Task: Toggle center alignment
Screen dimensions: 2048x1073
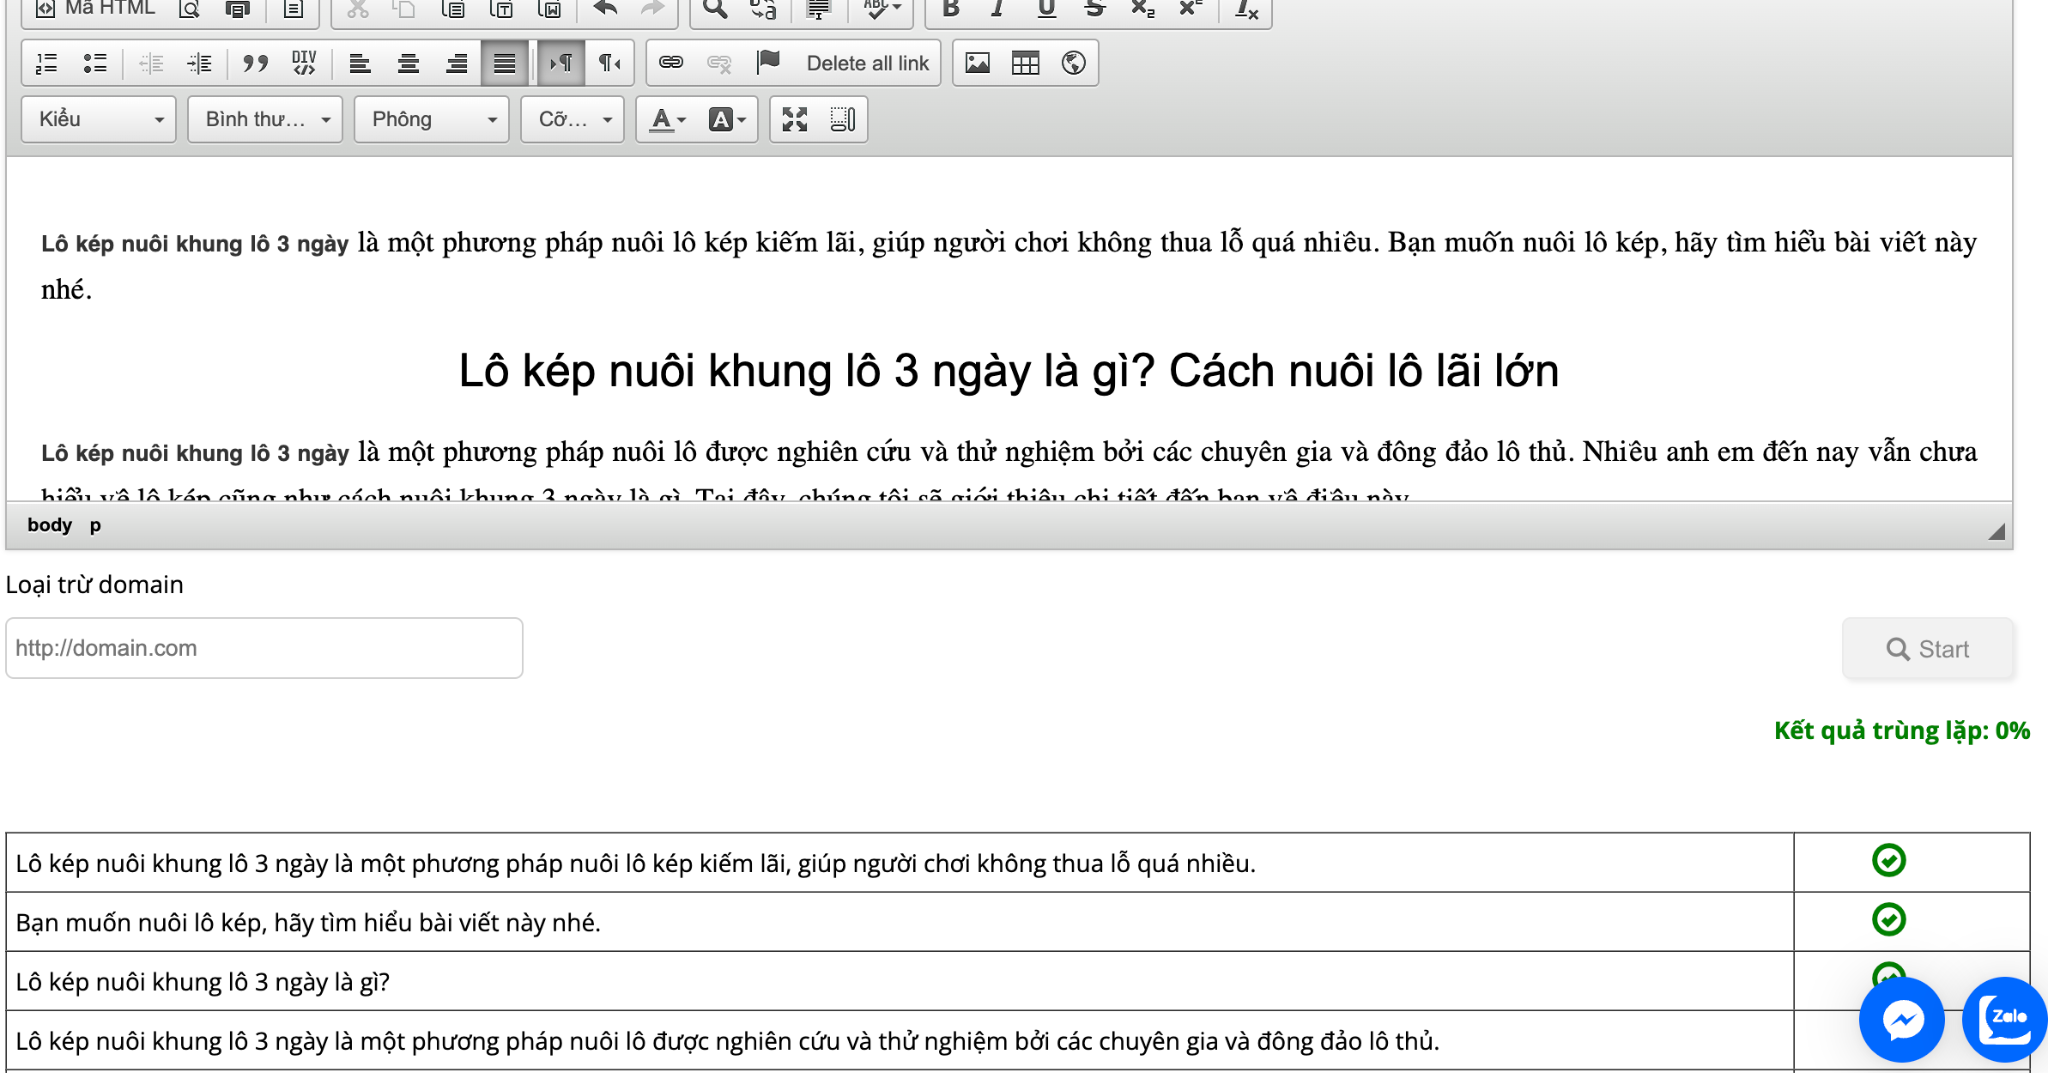Action: (408, 63)
